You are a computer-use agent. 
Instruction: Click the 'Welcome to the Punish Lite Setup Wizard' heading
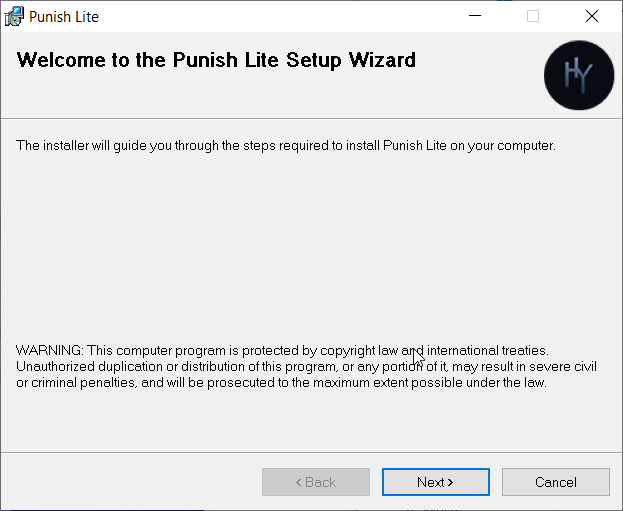[216, 60]
